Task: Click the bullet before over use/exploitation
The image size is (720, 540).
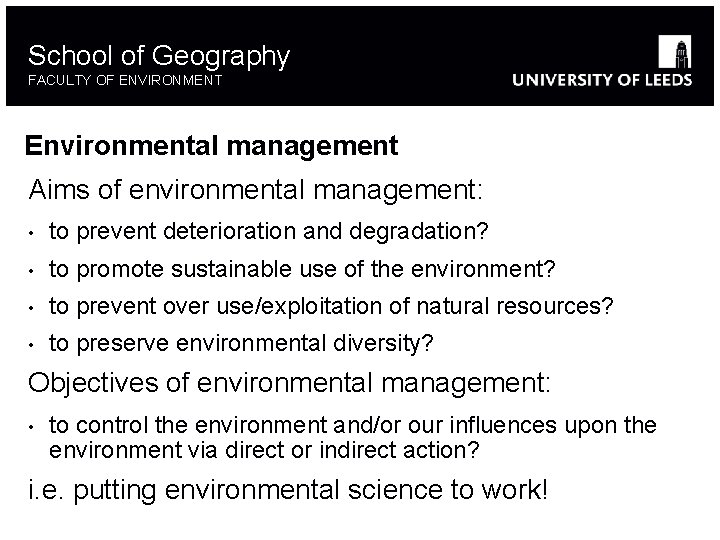Action: click(x=31, y=308)
